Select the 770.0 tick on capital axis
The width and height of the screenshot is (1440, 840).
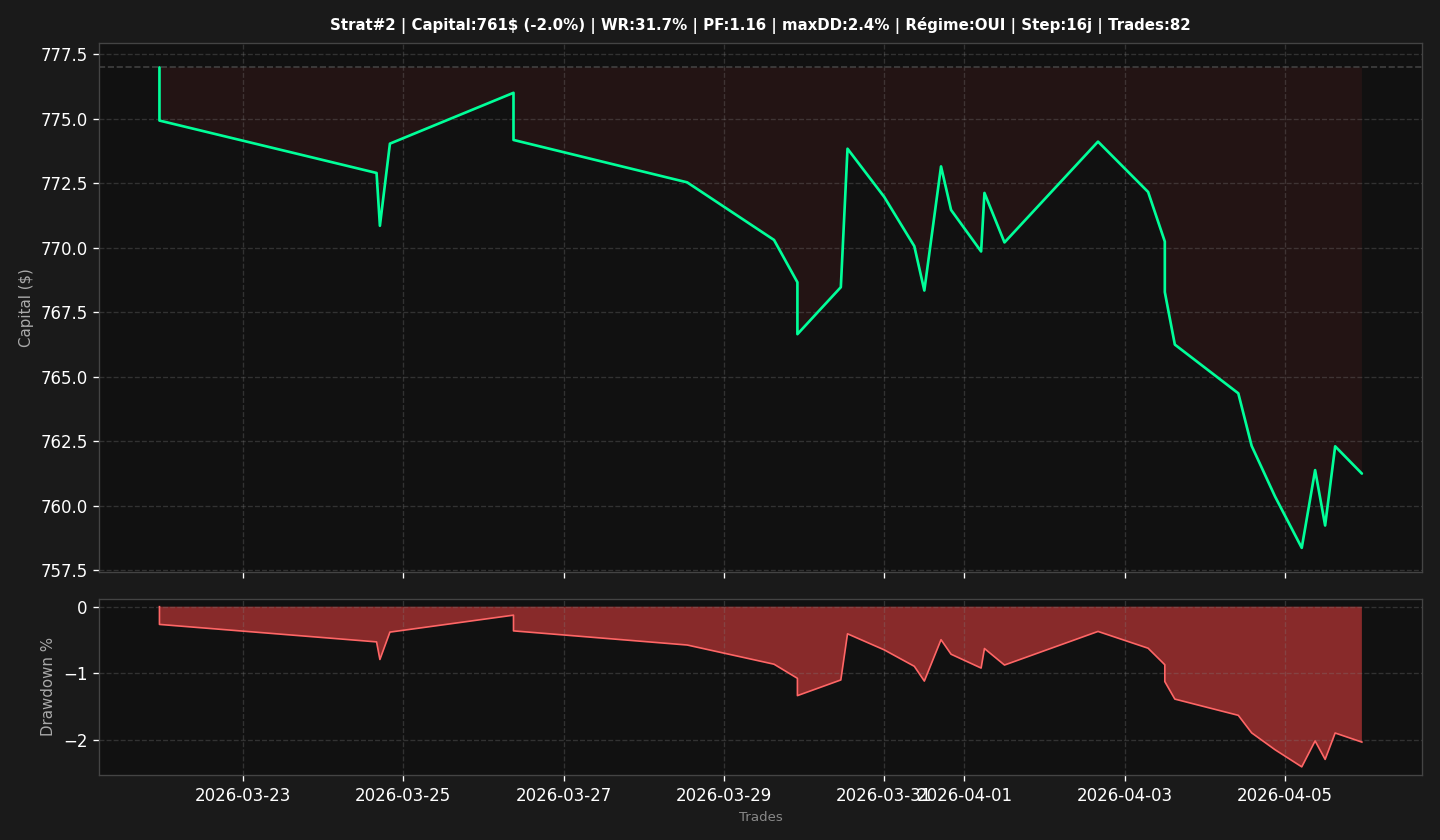click(64, 248)
